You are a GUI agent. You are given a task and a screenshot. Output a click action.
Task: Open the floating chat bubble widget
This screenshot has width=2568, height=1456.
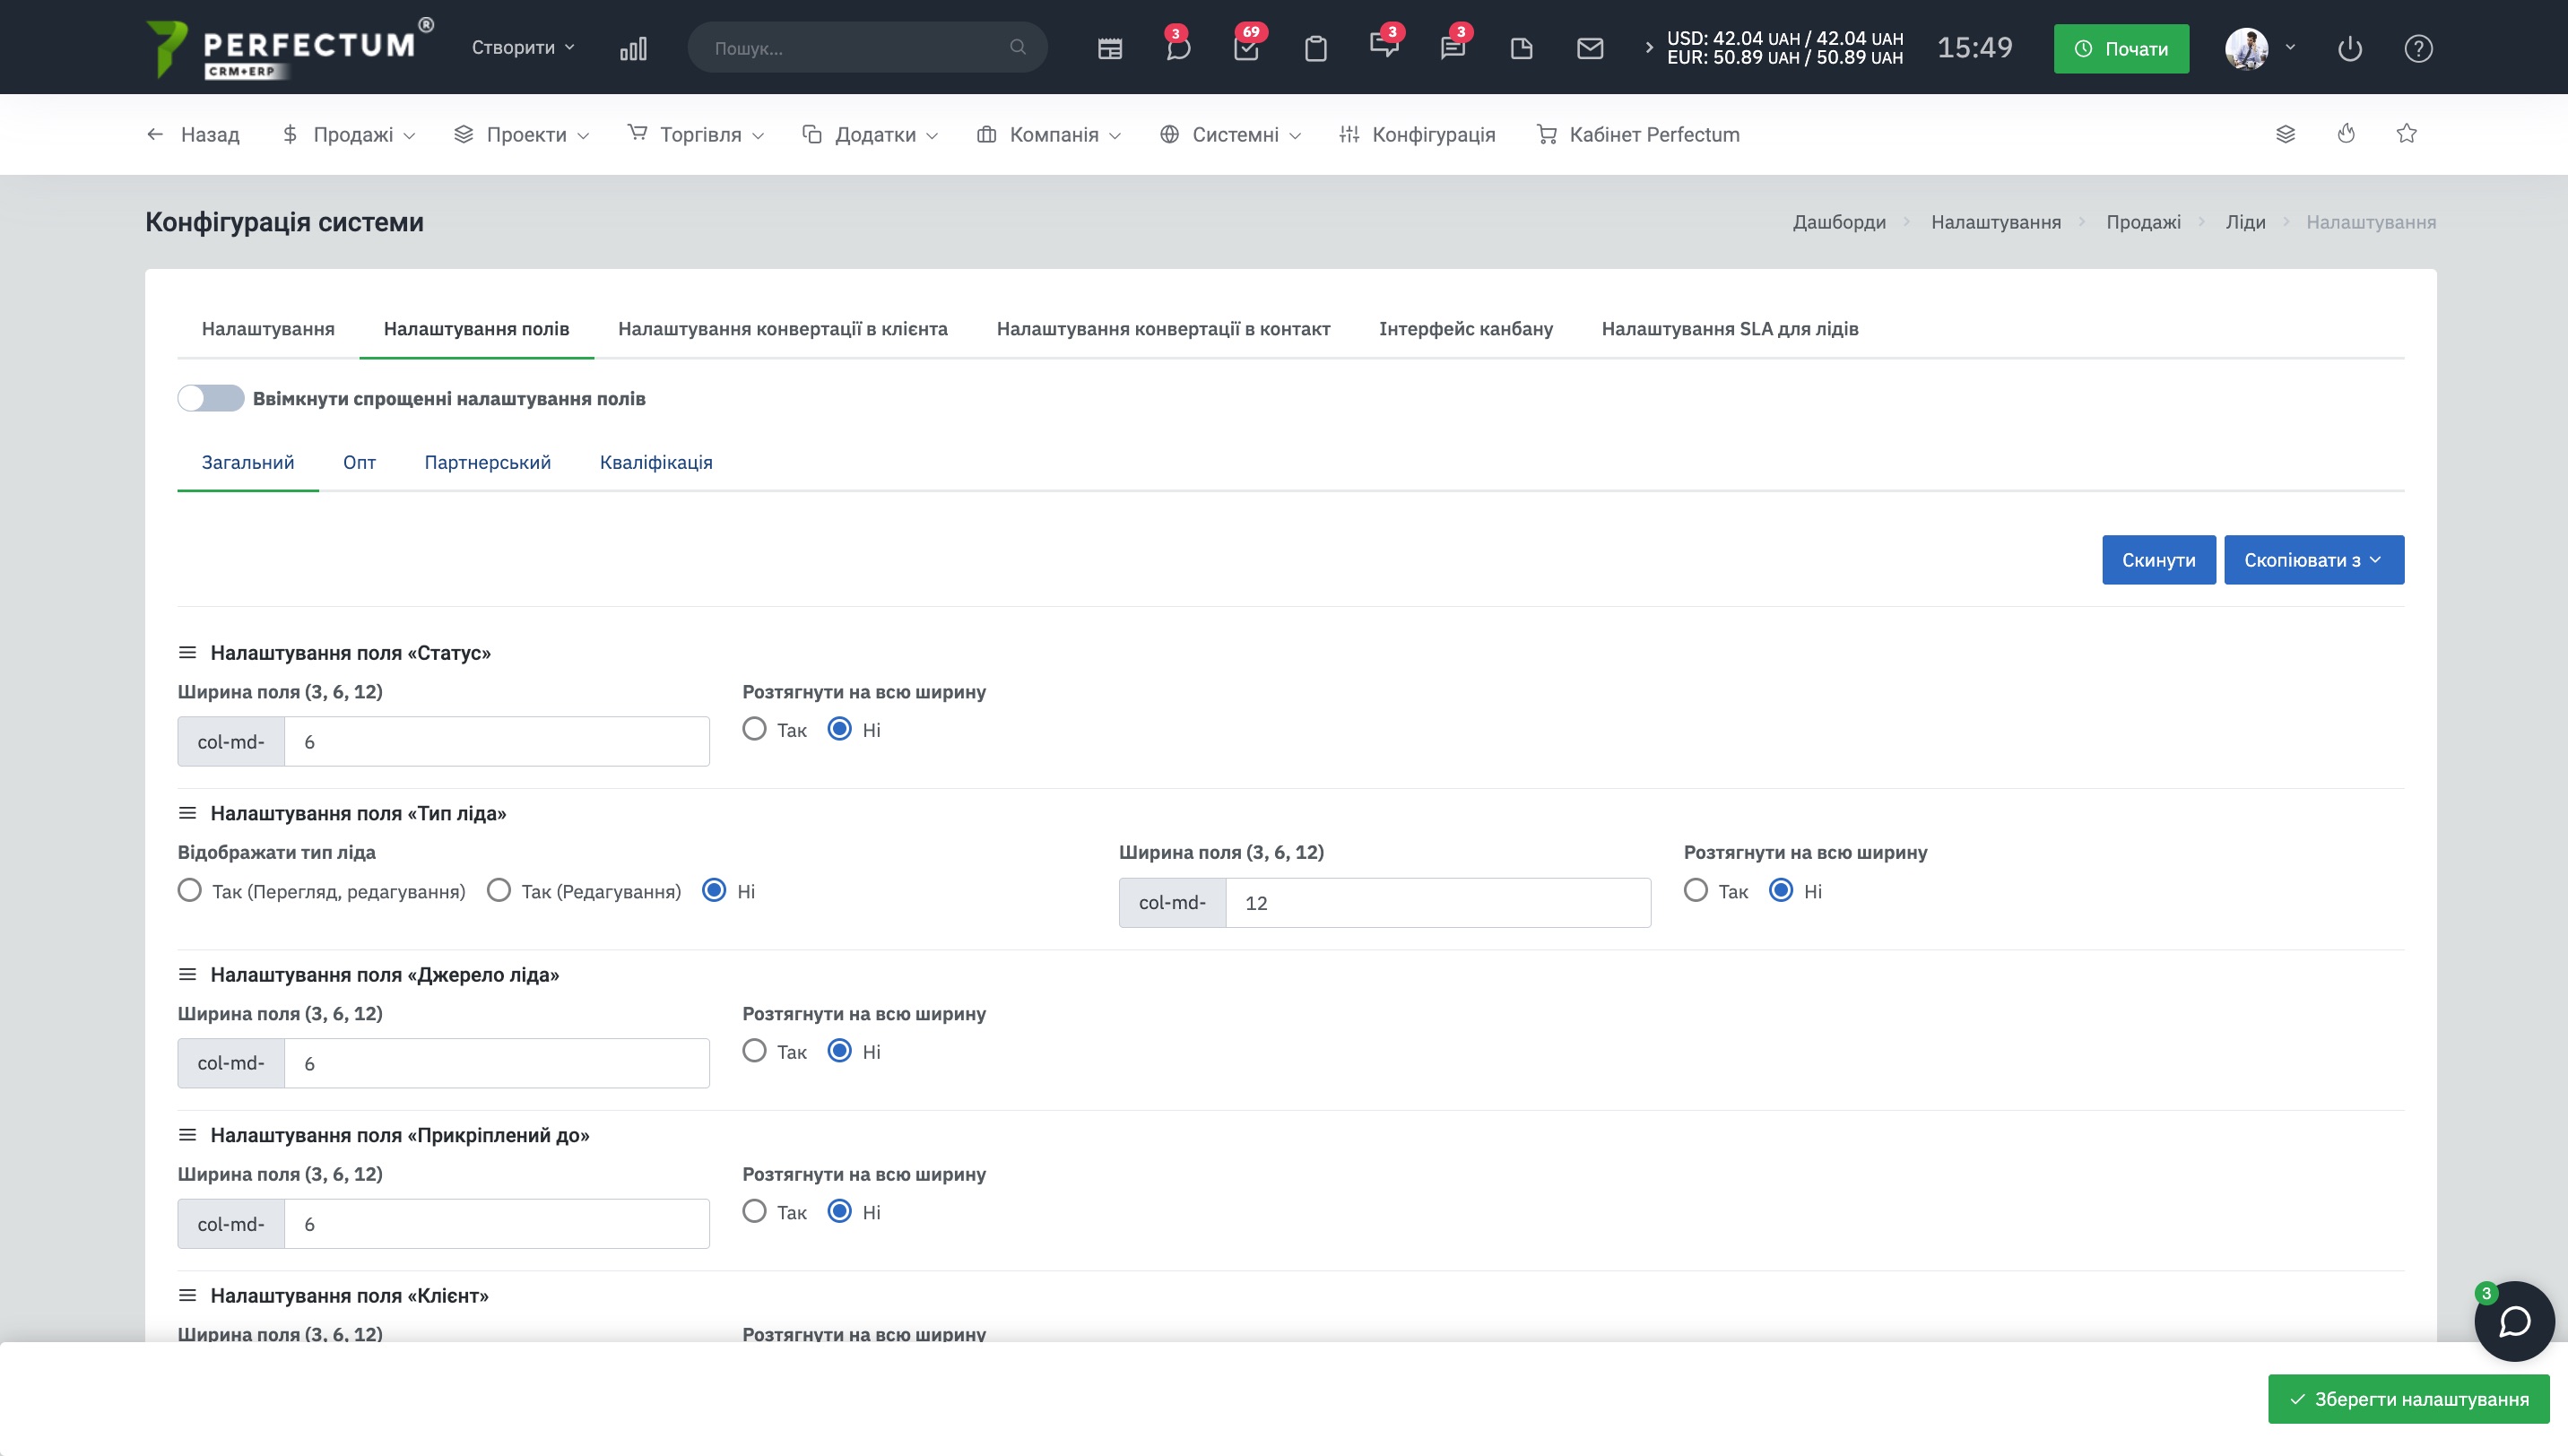coord(2514,1321)
